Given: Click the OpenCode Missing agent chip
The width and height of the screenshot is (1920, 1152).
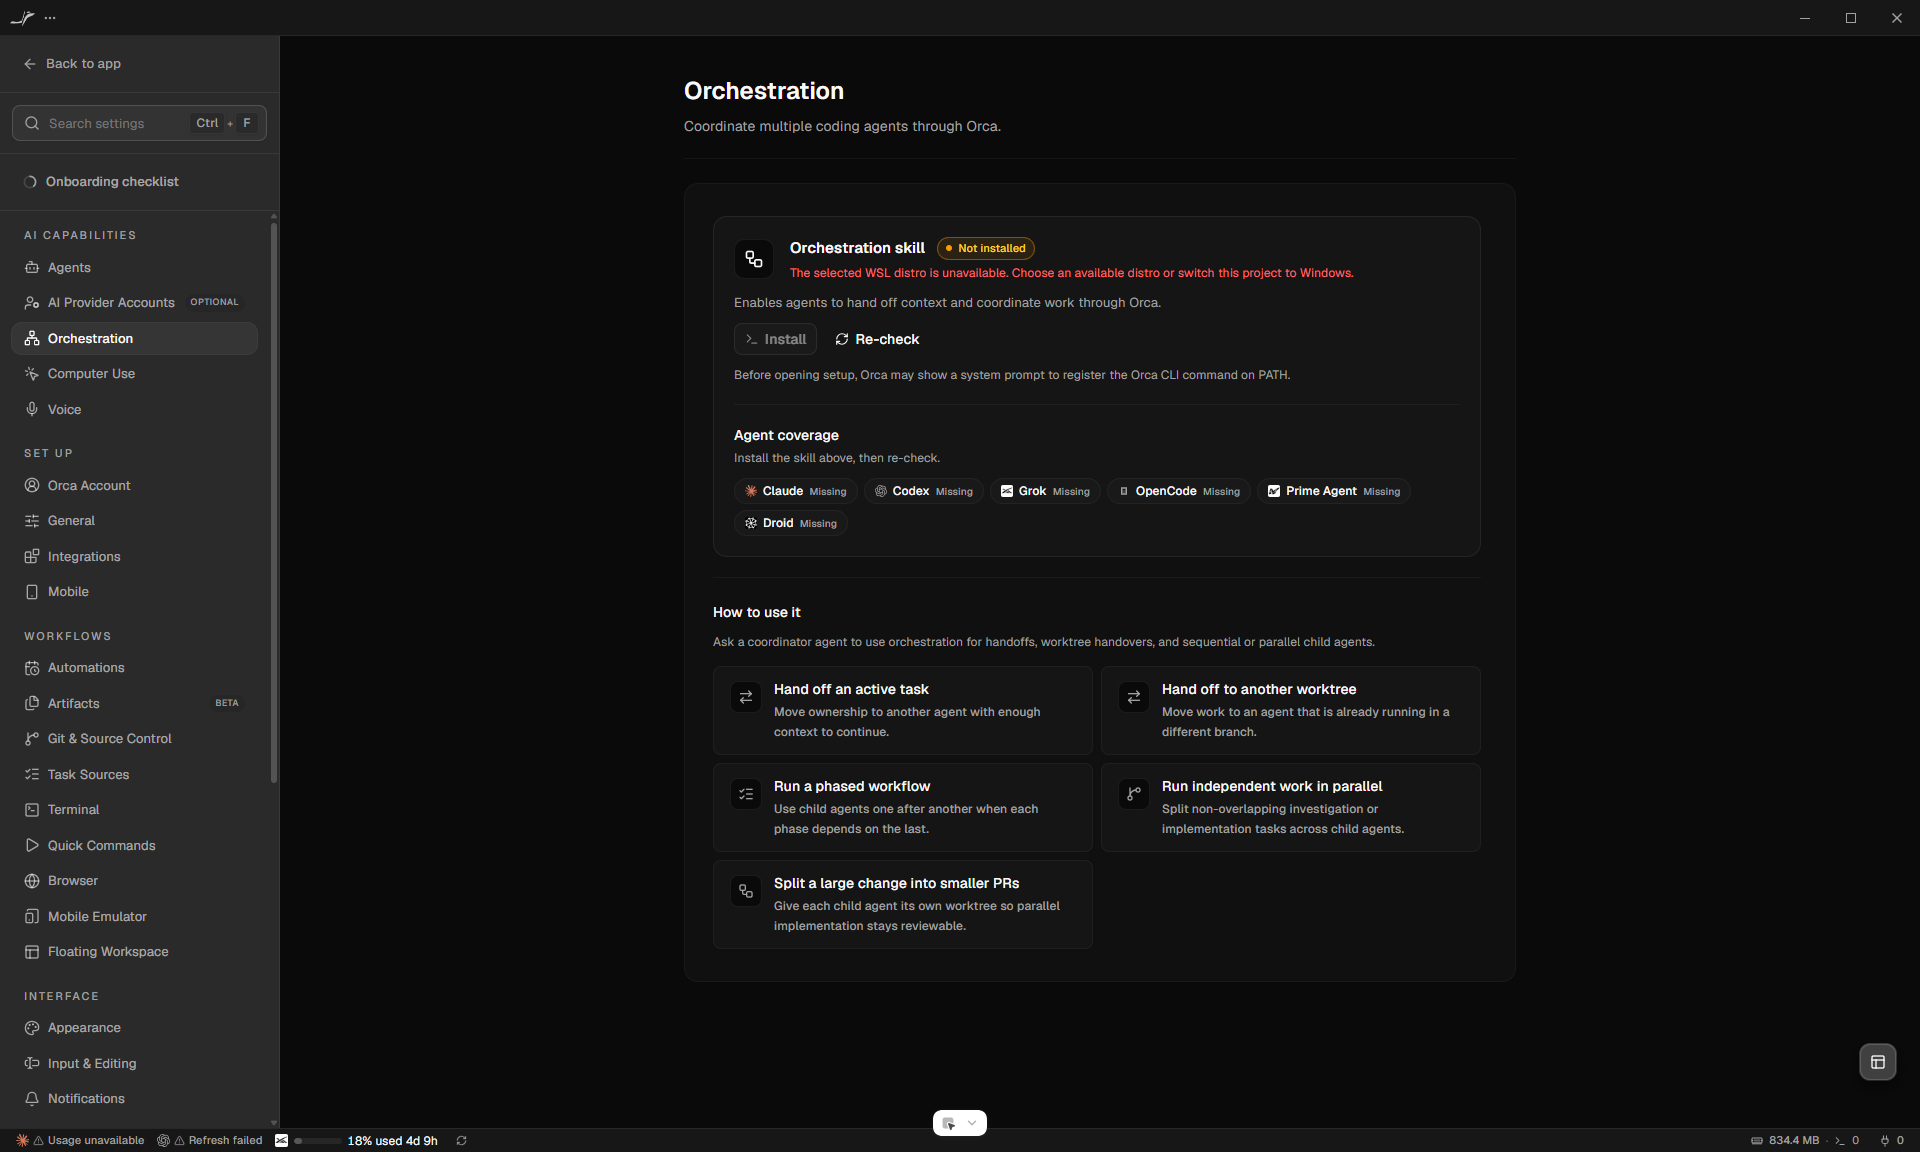Looking at the screenshot, I should [1179, 492].
